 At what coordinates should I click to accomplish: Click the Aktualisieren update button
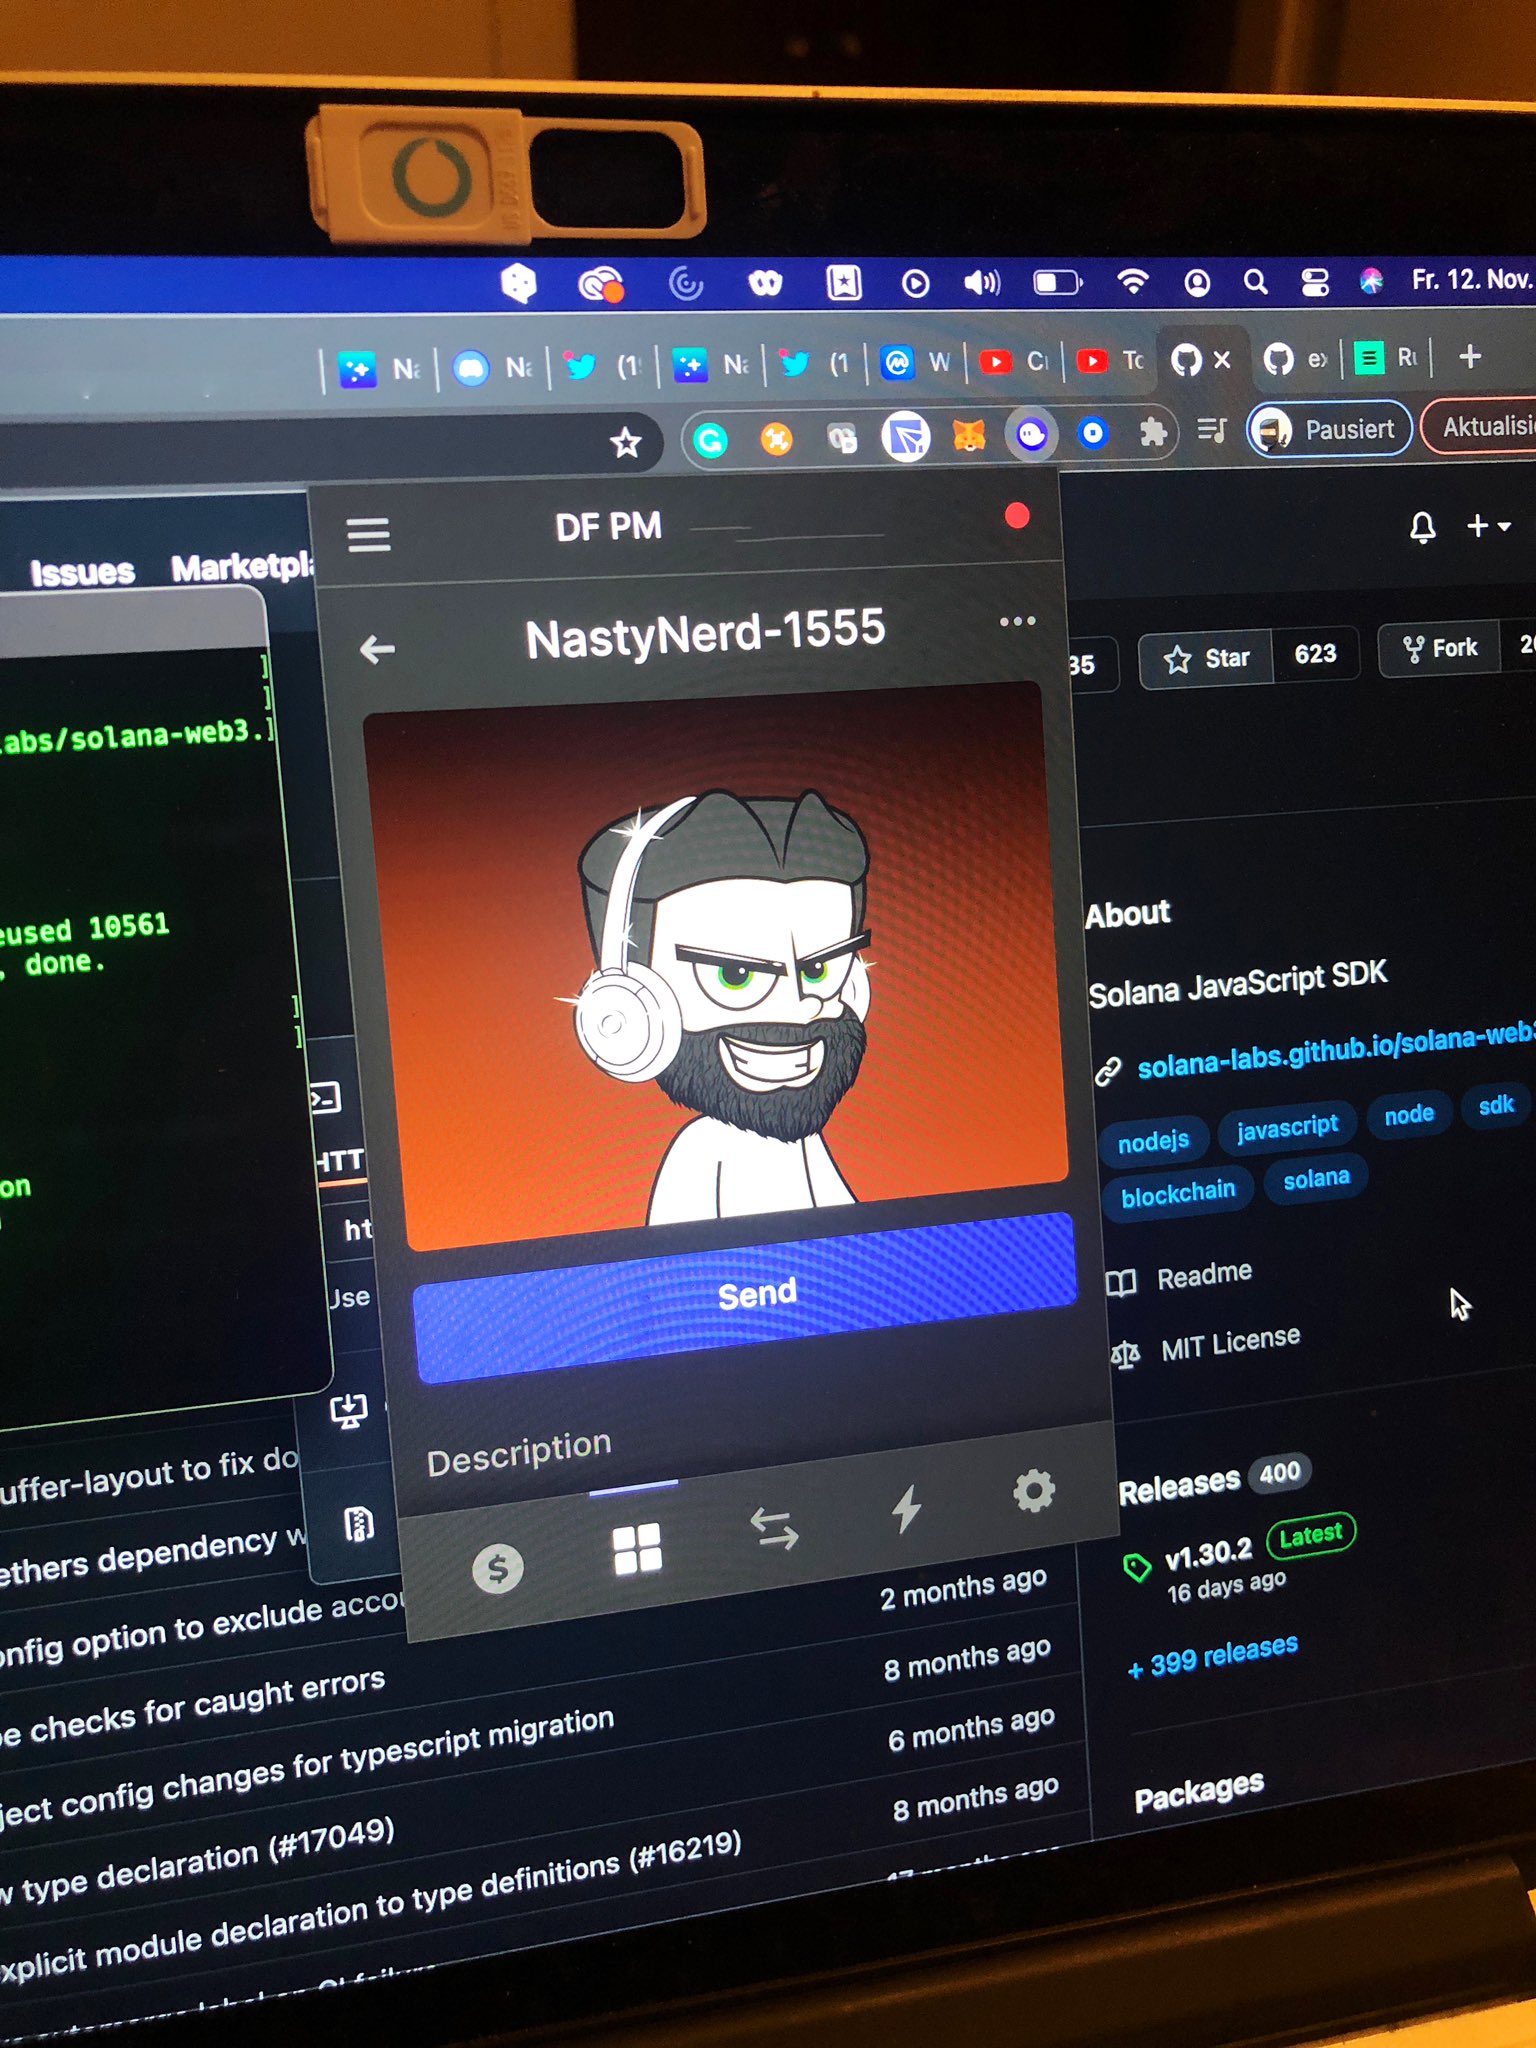1479,427
